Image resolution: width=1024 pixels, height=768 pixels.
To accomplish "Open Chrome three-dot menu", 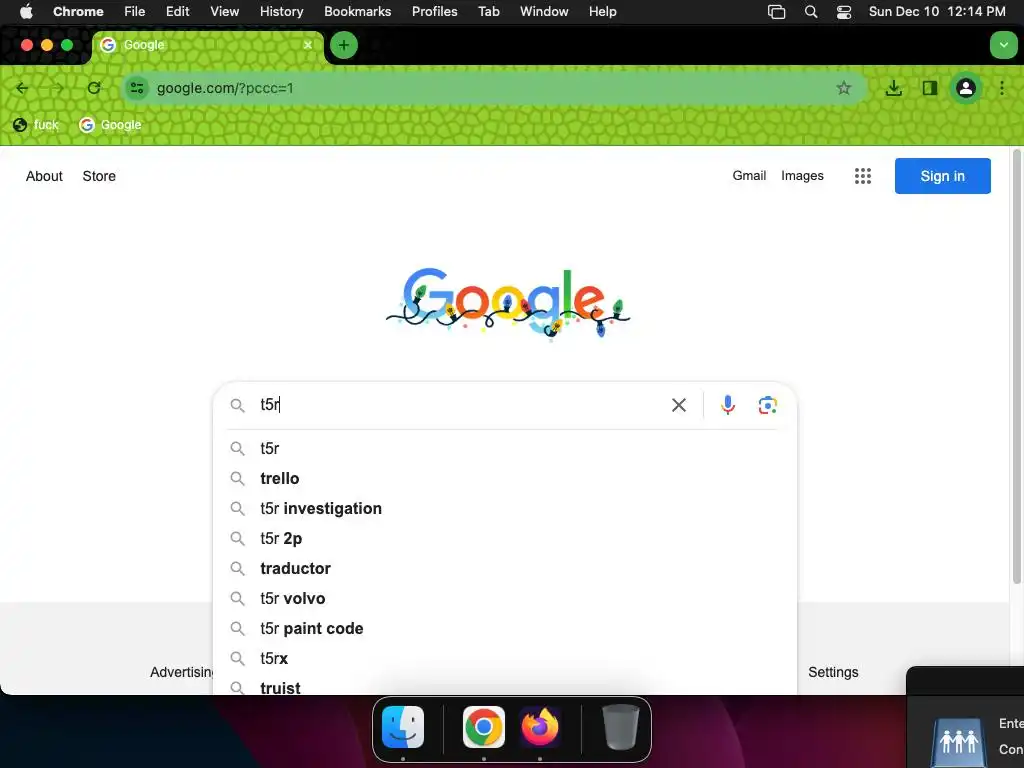I will (x=1002, y=88).
